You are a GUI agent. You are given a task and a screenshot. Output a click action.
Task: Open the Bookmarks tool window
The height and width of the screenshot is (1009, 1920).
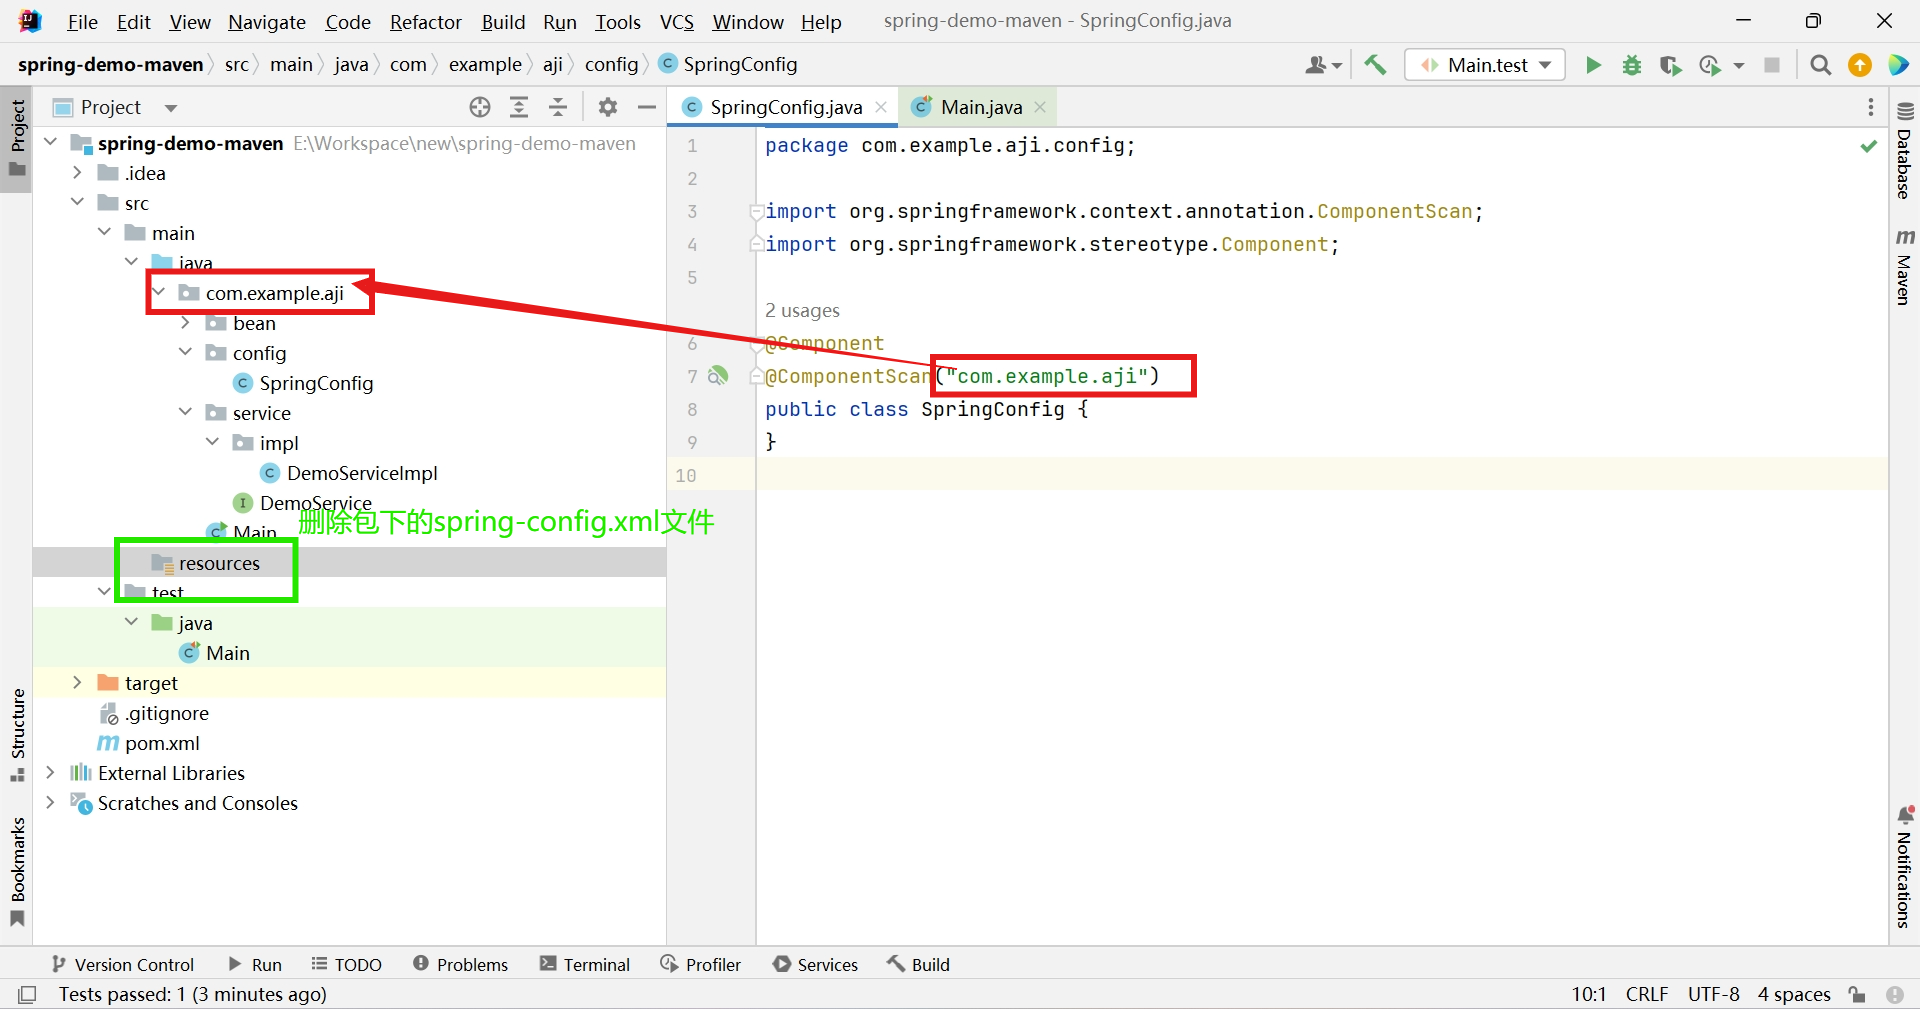point(17,872)
